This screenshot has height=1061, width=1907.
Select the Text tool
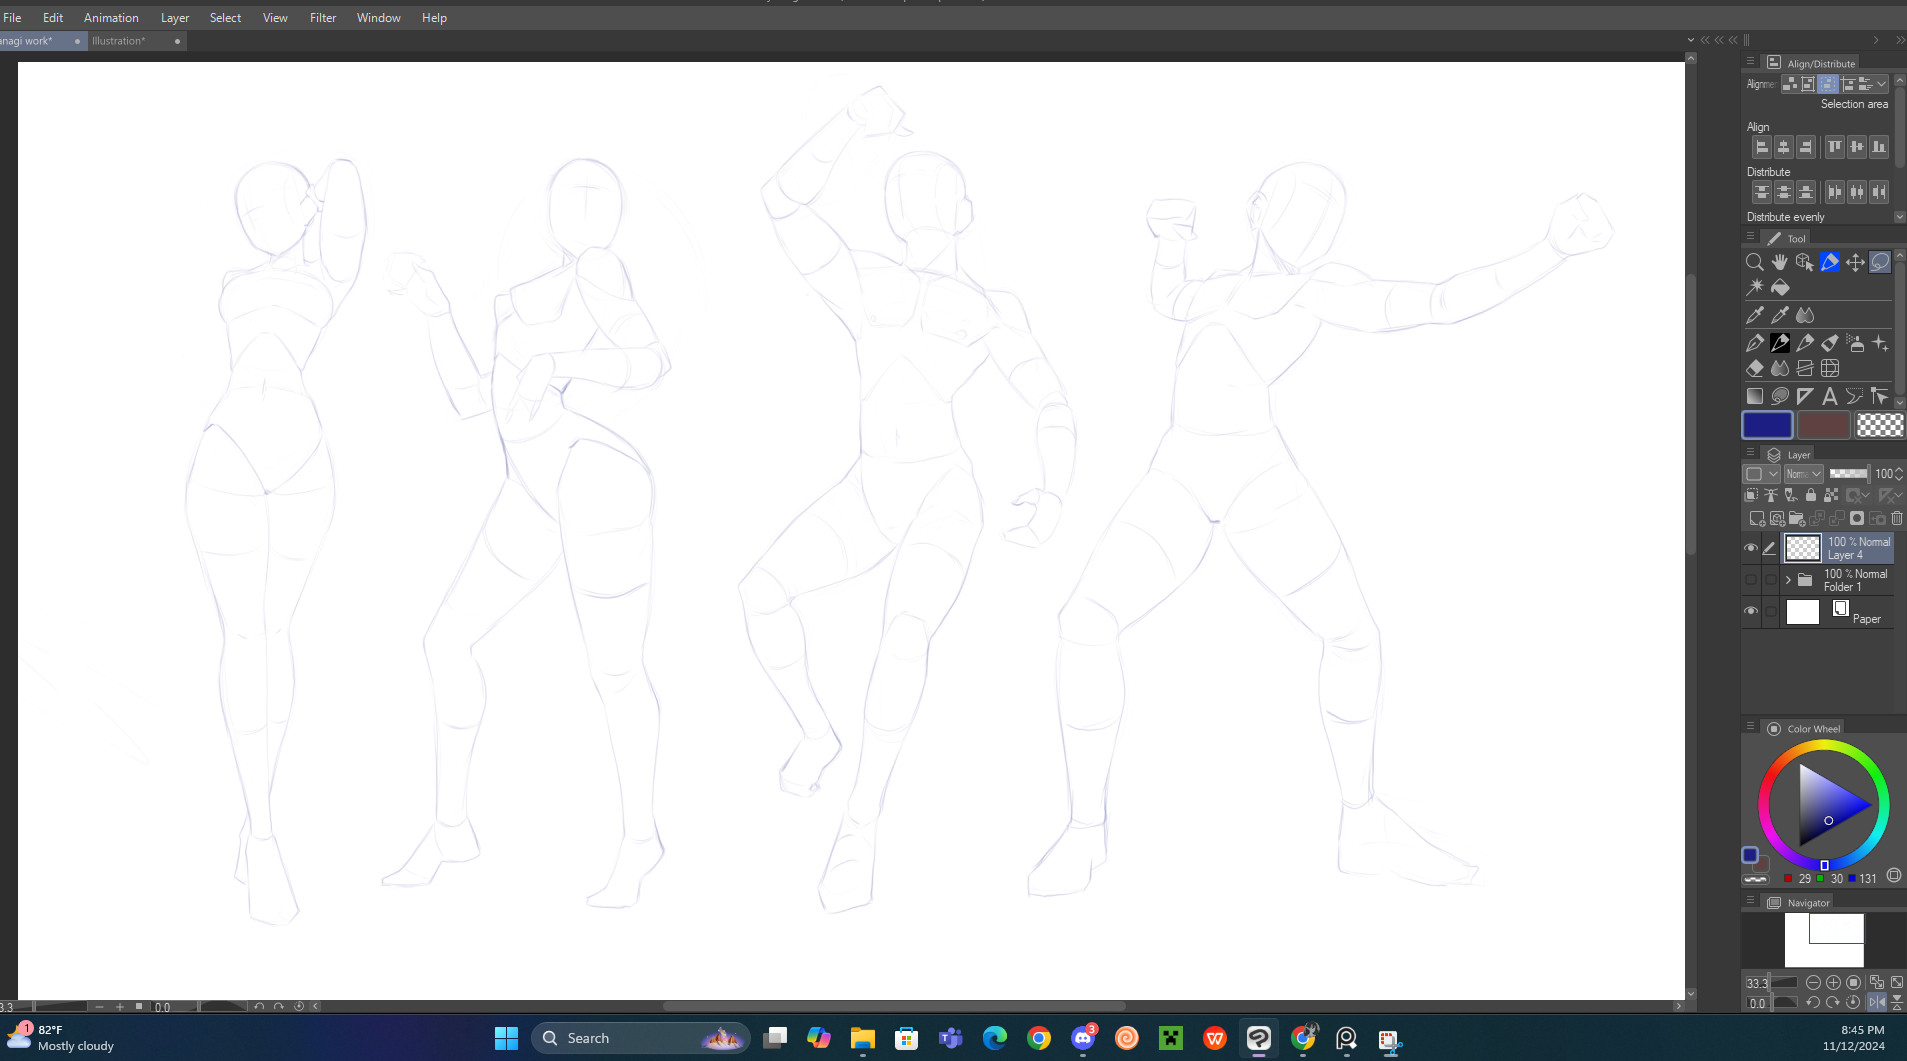click(1829, 396)
